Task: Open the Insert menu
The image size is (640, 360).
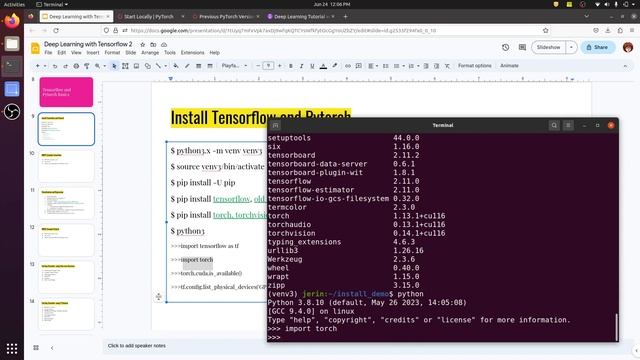Action: (93, 53)
